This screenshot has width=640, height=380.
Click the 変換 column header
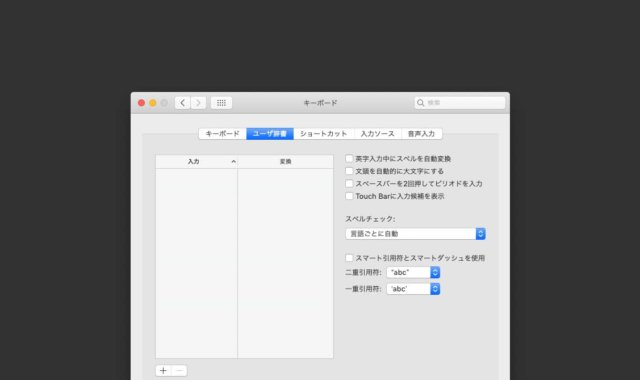(x=285, y=162)
